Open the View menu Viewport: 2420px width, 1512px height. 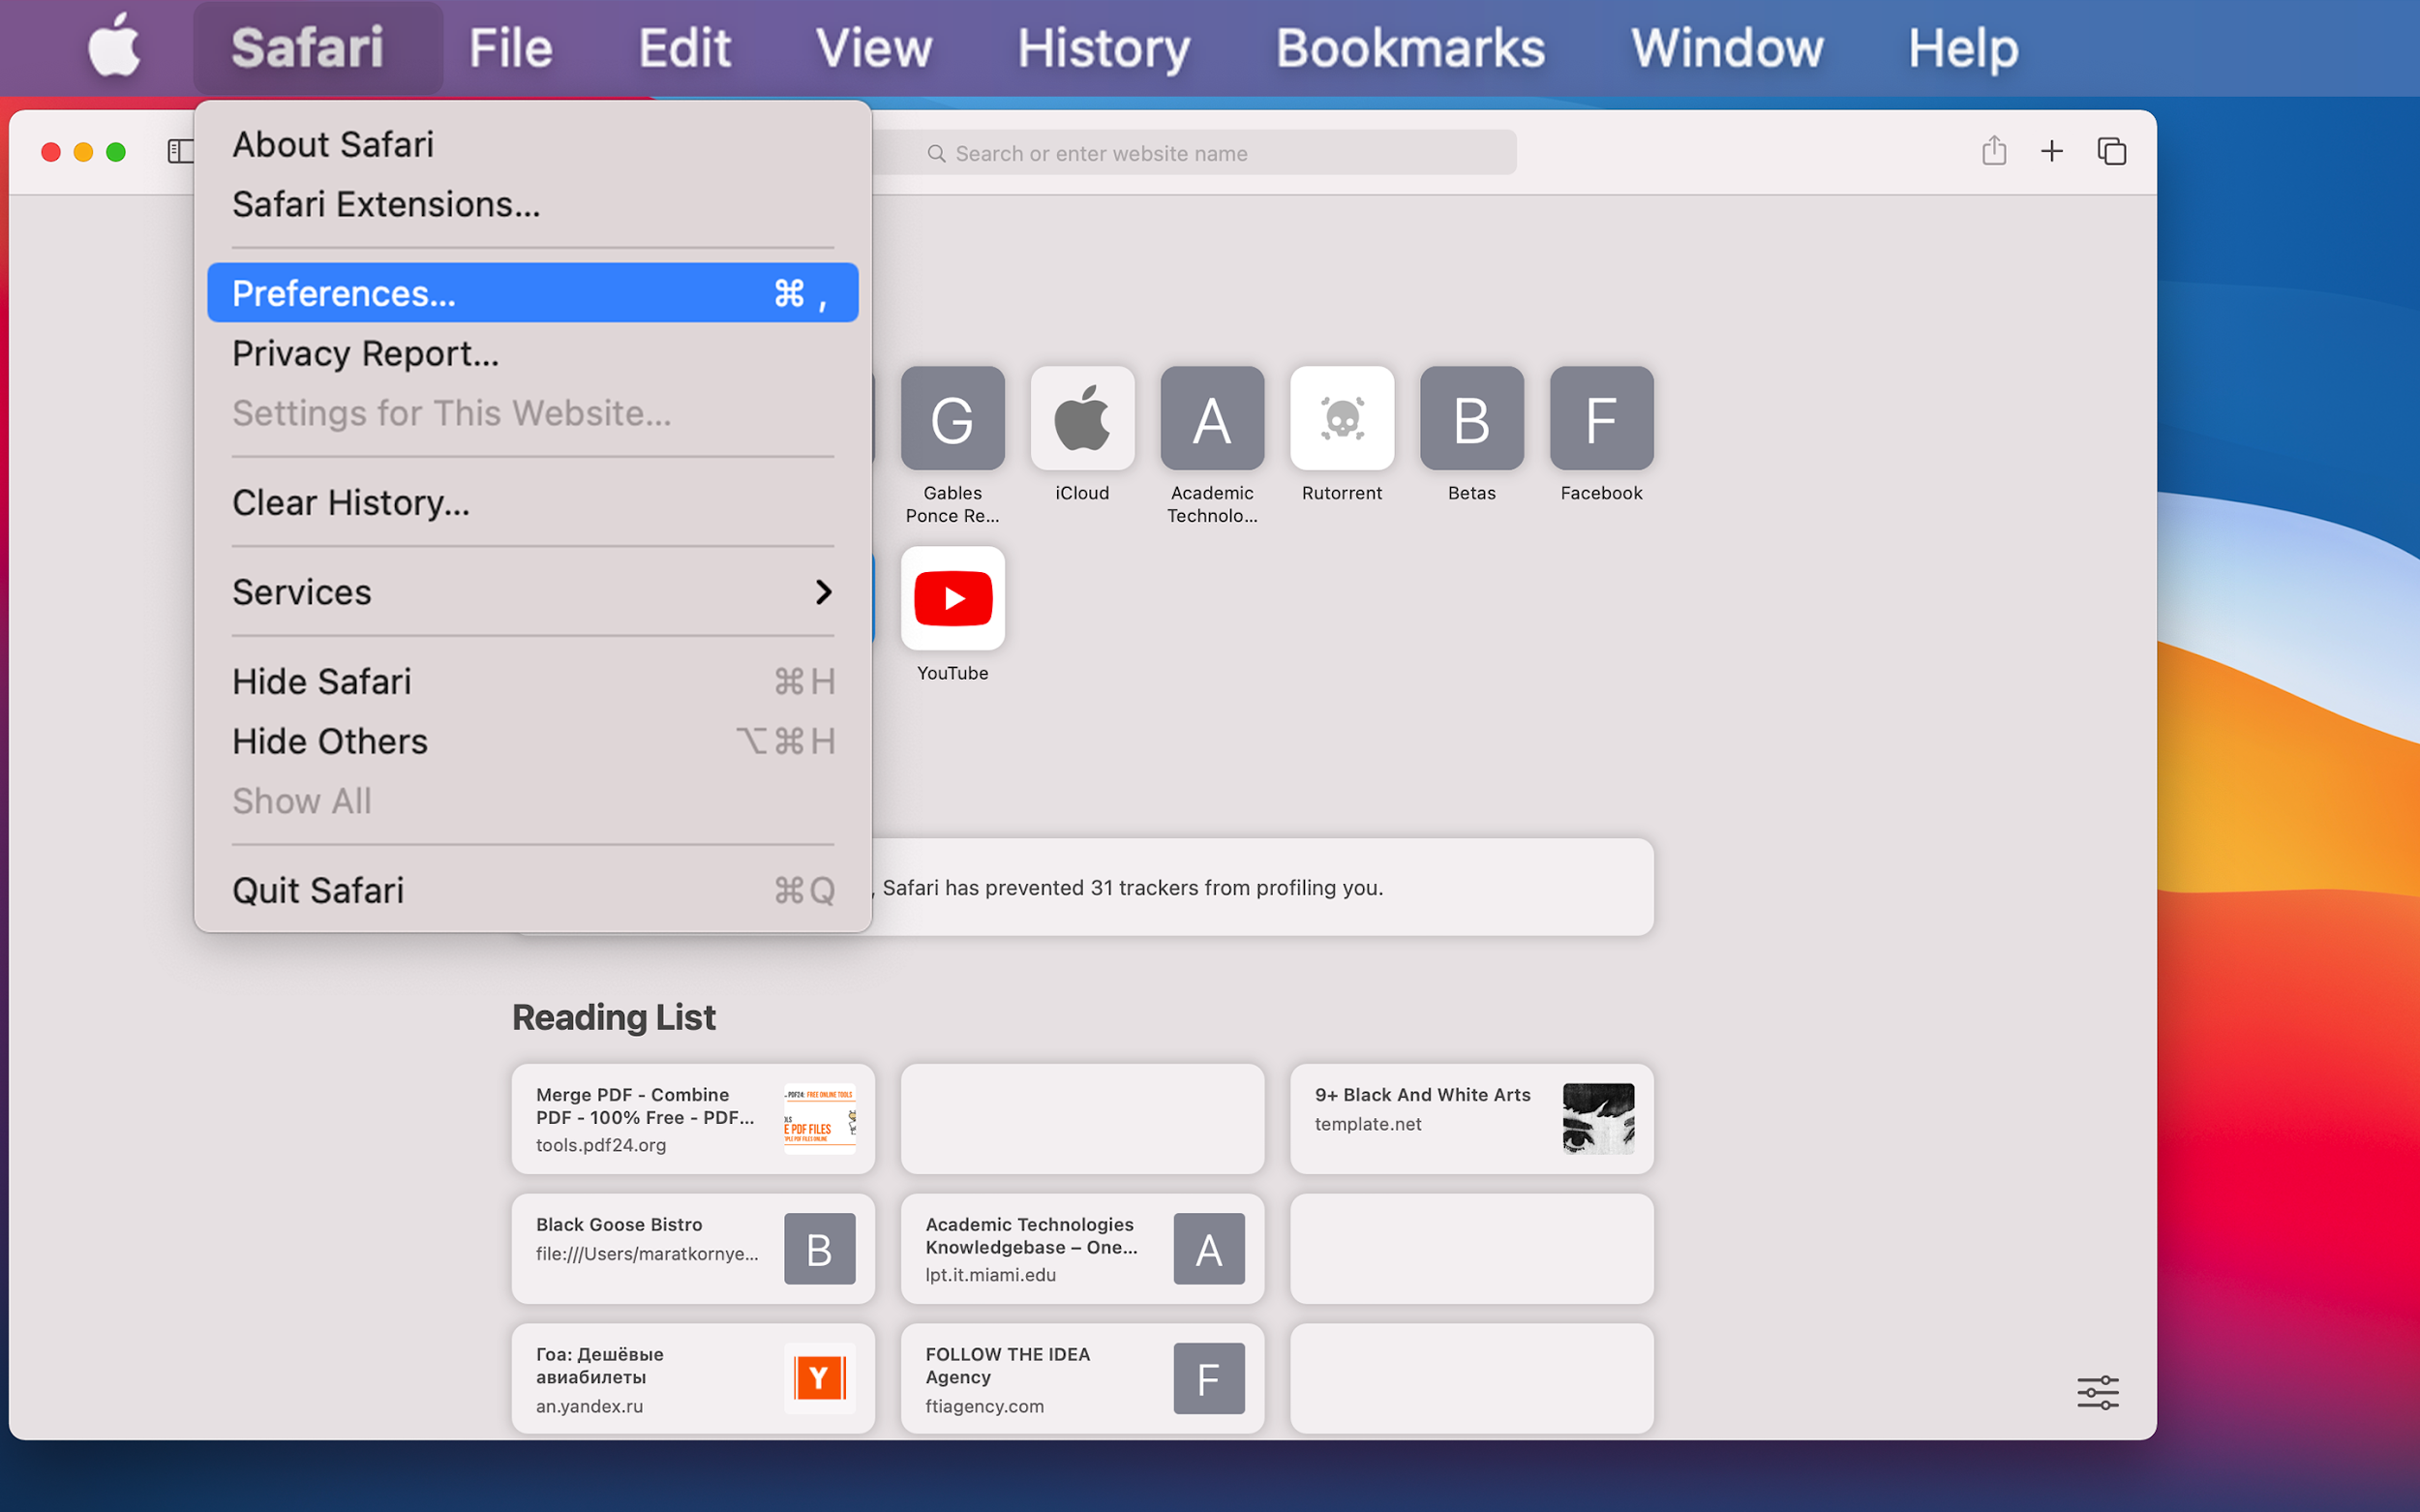(874, 47)
